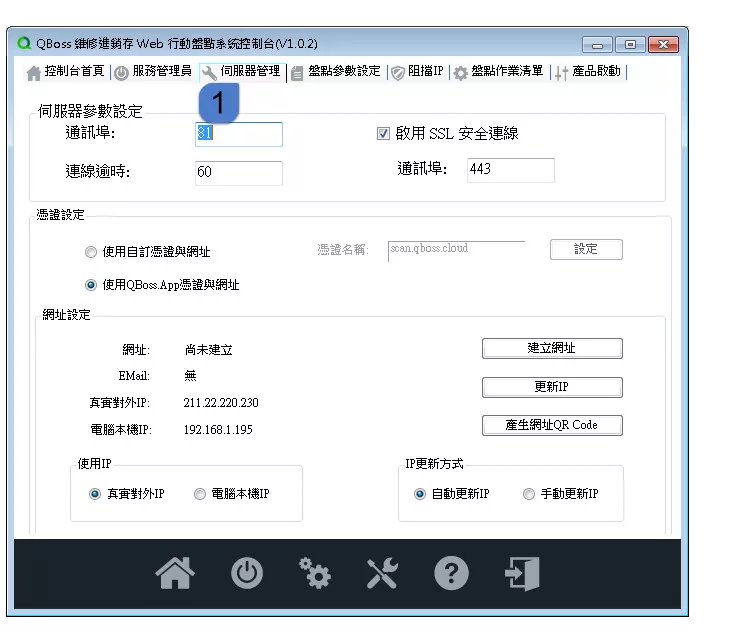The height and width of the screenshot is (632, 750).
Task: Click the 產生網址QR Code button
Action: click(x=552, y=425)
